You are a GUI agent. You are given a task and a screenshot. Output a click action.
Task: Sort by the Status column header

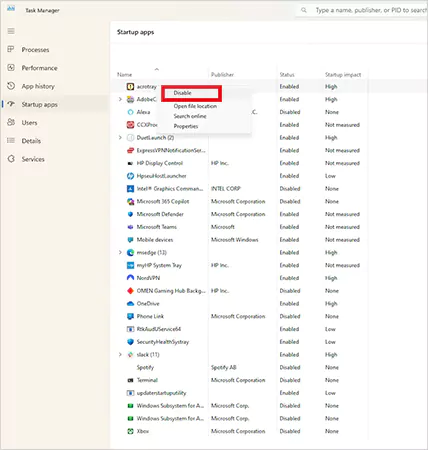click(x=287, y=75)
